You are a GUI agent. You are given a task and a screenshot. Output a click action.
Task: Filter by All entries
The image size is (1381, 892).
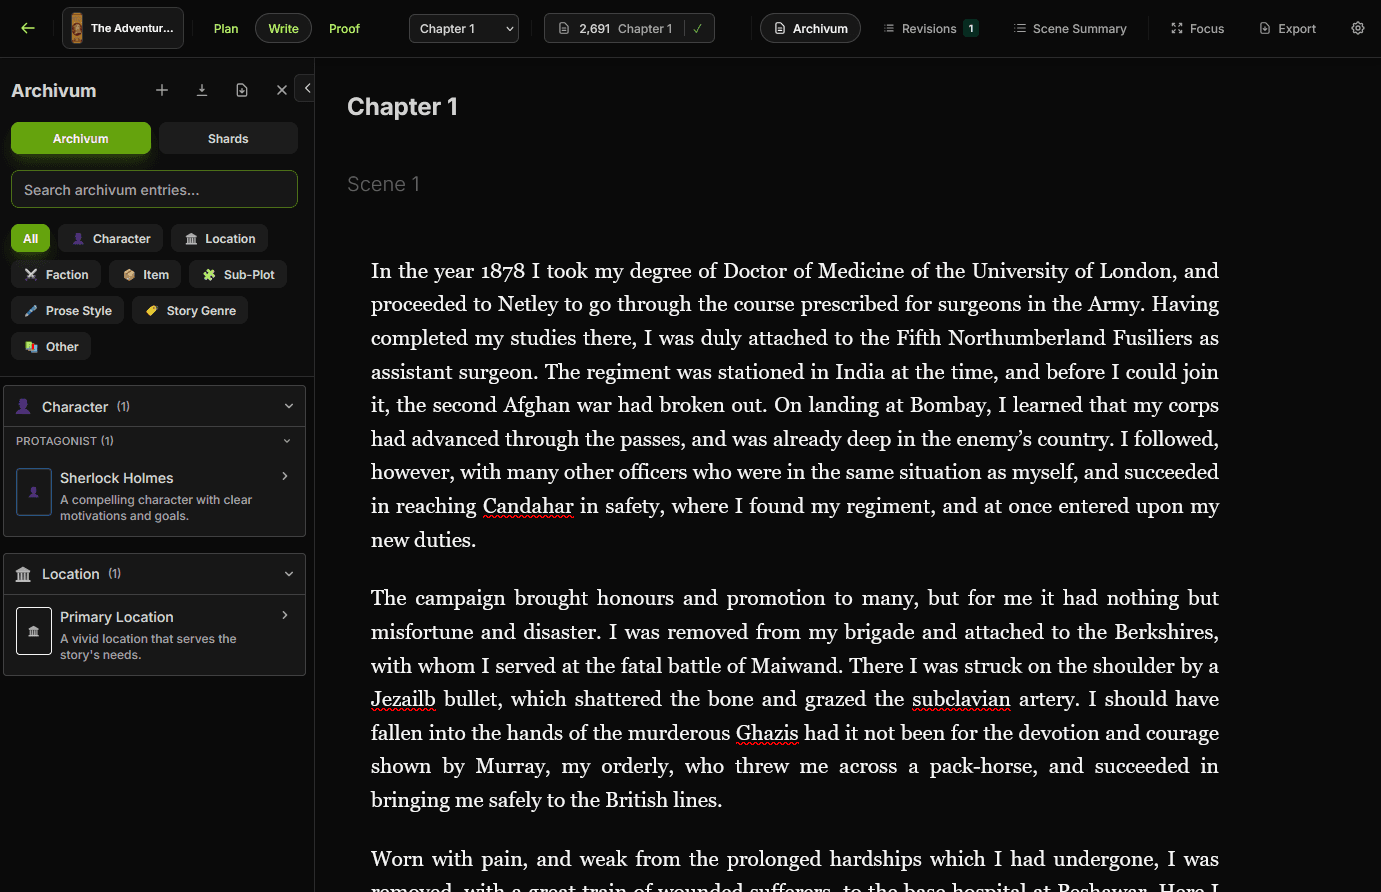point(30,238)
